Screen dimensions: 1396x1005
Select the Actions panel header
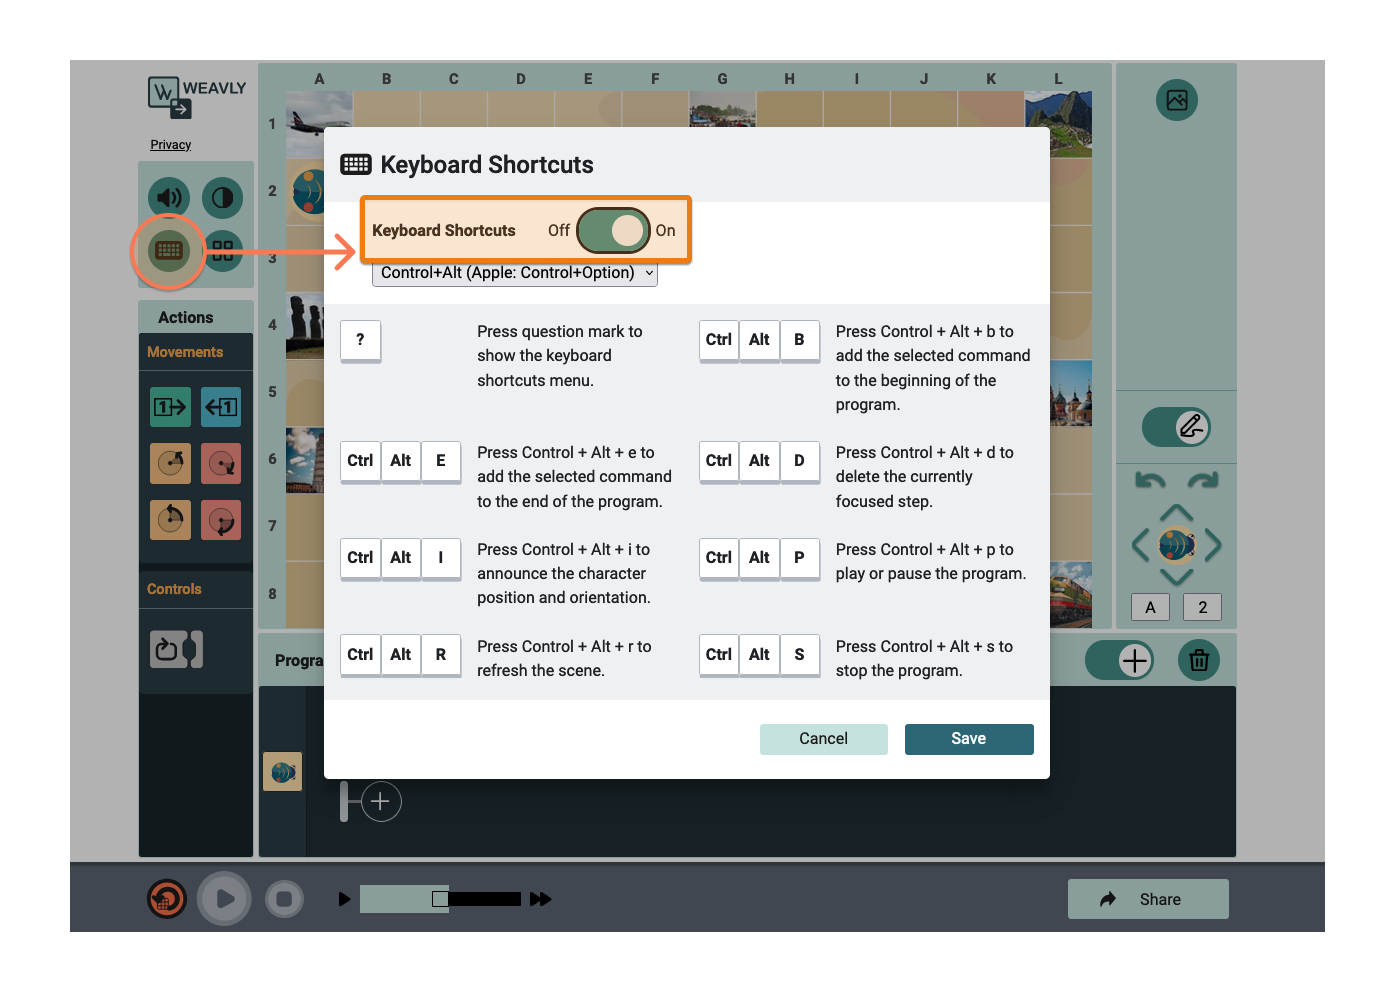pyautogui.click(x=184, y=316)
